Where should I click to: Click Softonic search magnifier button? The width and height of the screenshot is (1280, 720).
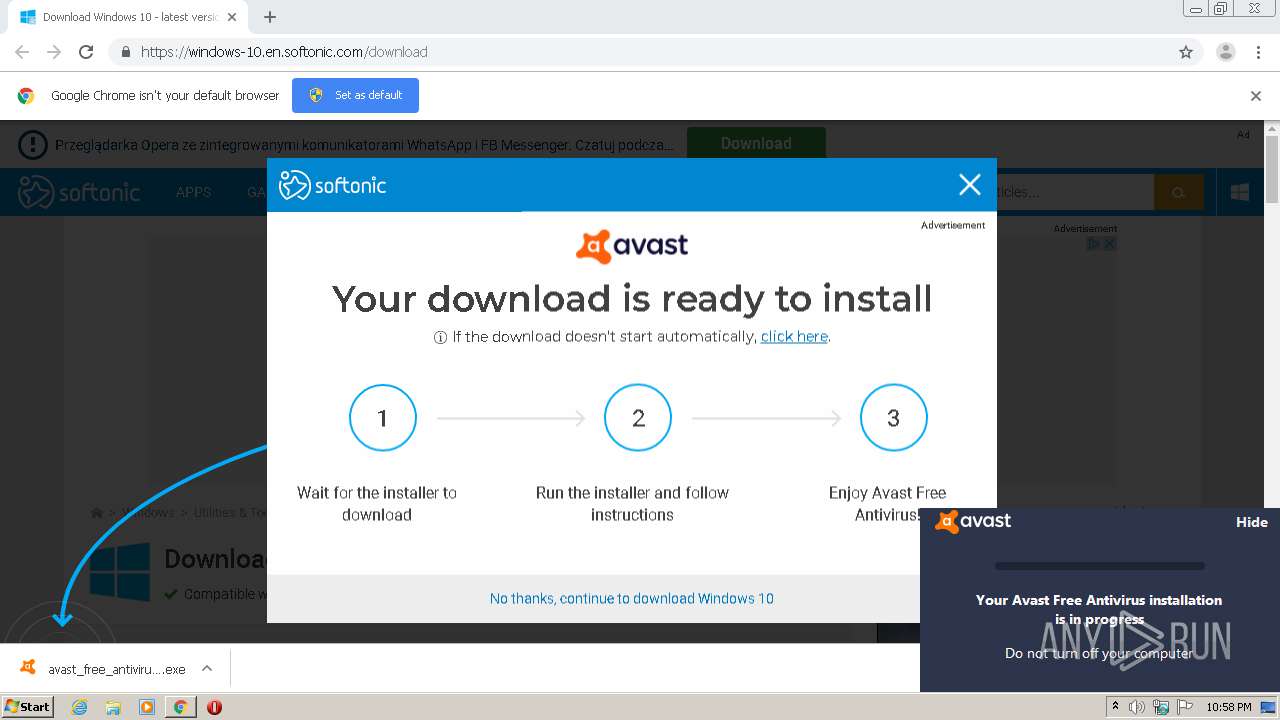(1179, 192)
